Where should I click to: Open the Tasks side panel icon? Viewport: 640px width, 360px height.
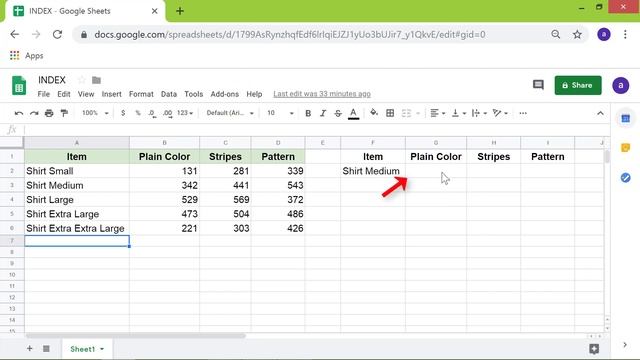(x=625, y=178)
